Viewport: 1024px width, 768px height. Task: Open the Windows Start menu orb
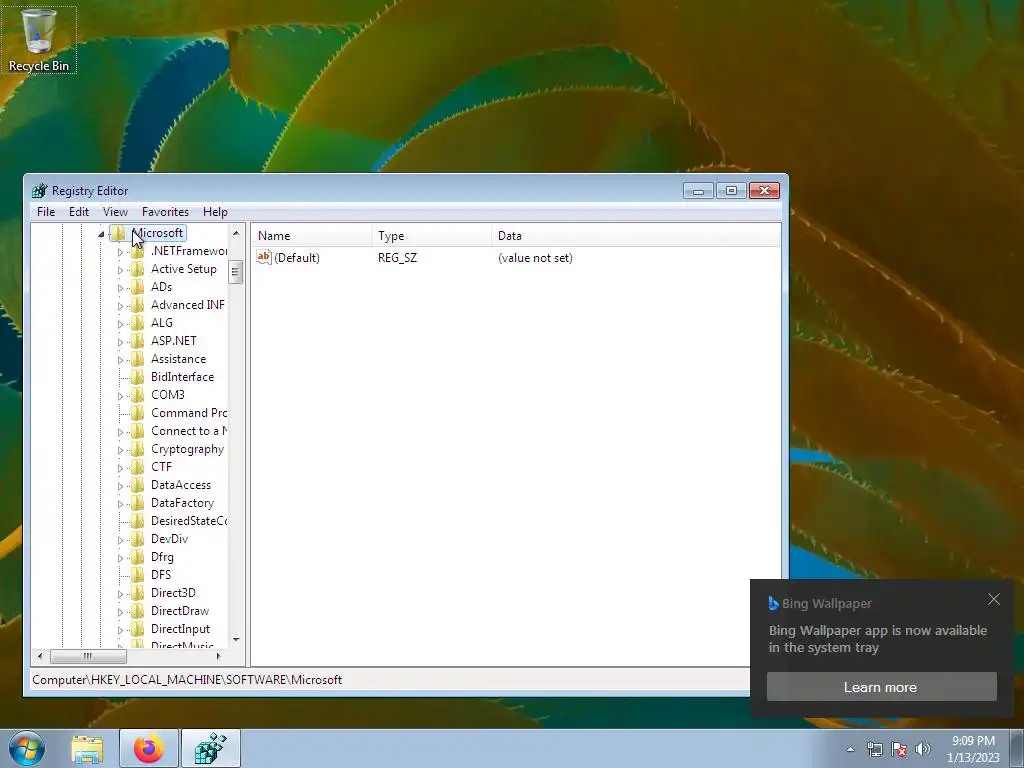(x=27, y=748)
